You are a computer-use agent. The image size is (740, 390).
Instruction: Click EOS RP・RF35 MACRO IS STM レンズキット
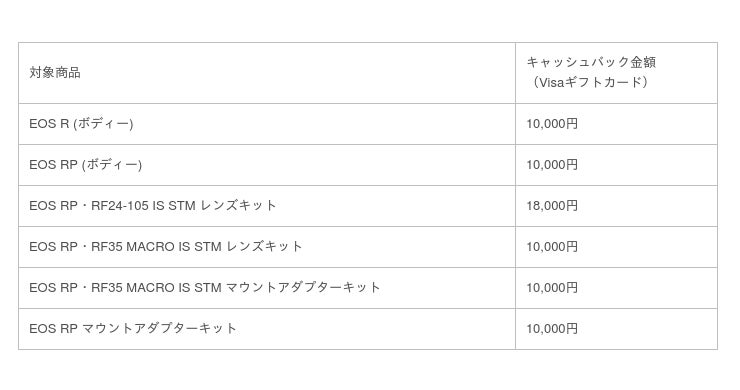point(166,246)
